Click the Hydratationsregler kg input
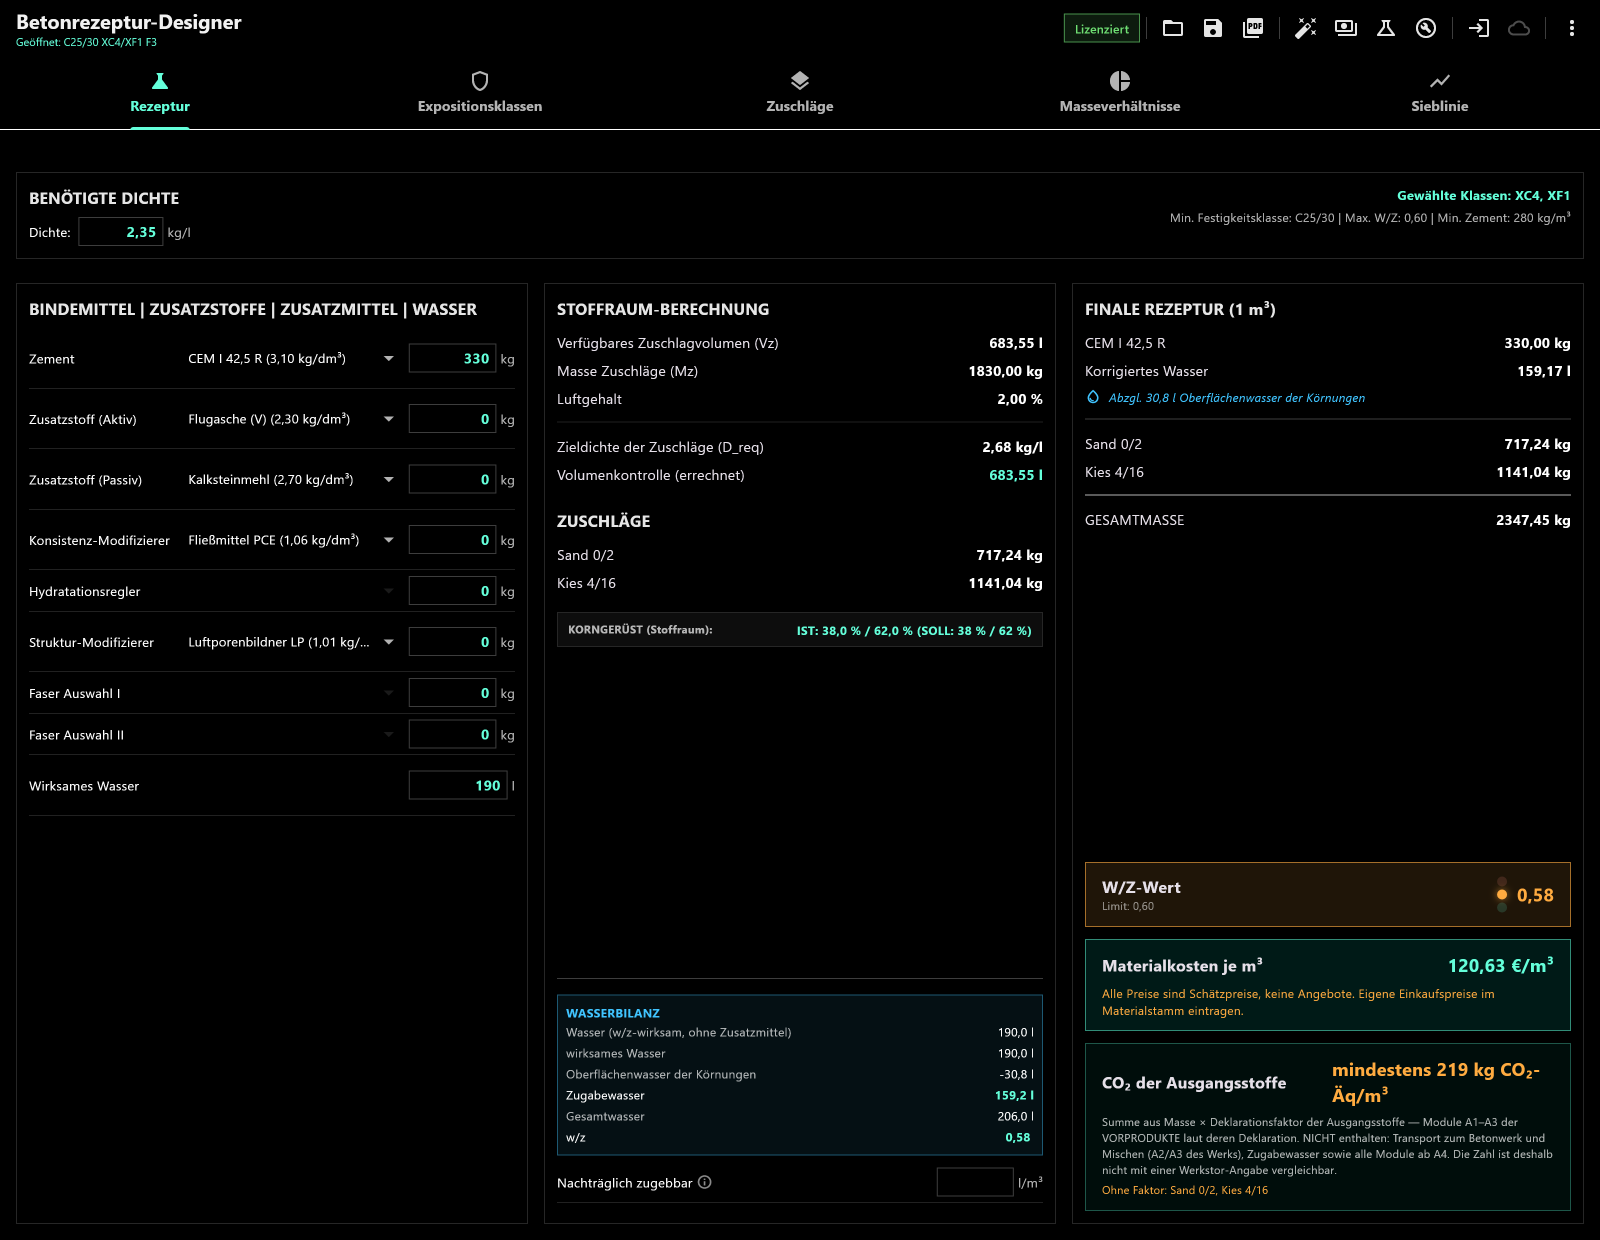The height and width of the screenshot is (1240, 1600). 452,591
